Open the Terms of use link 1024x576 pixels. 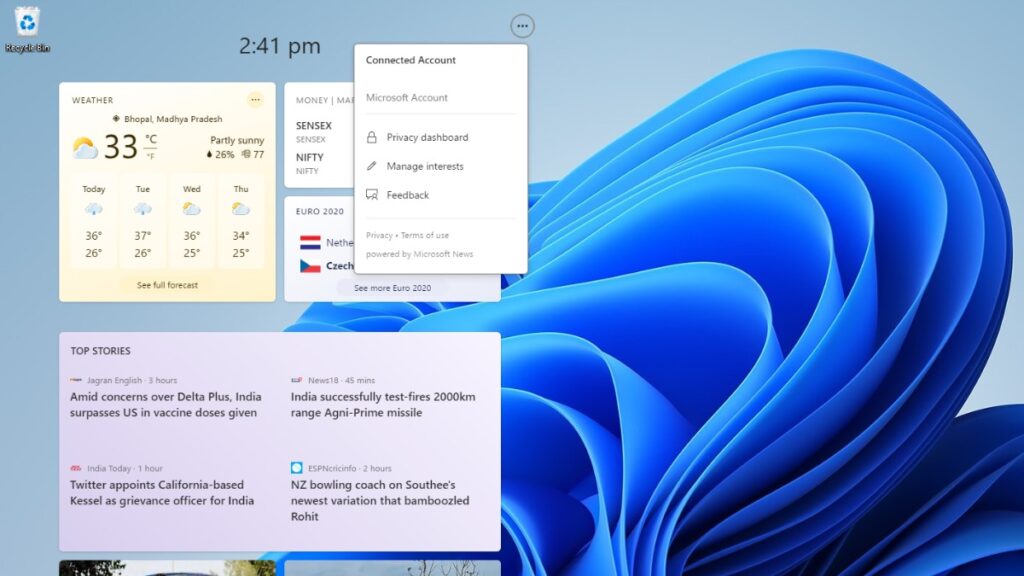coord(424,234)
